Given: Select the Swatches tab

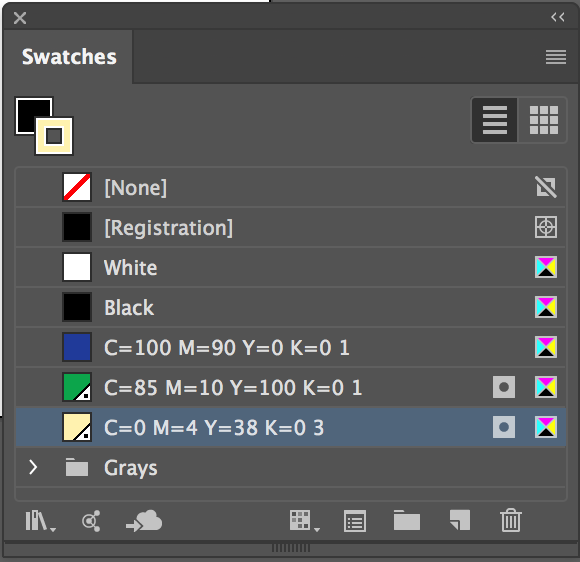Looking at the screenshot, I should pyautogui.click(x=69, y=57).
